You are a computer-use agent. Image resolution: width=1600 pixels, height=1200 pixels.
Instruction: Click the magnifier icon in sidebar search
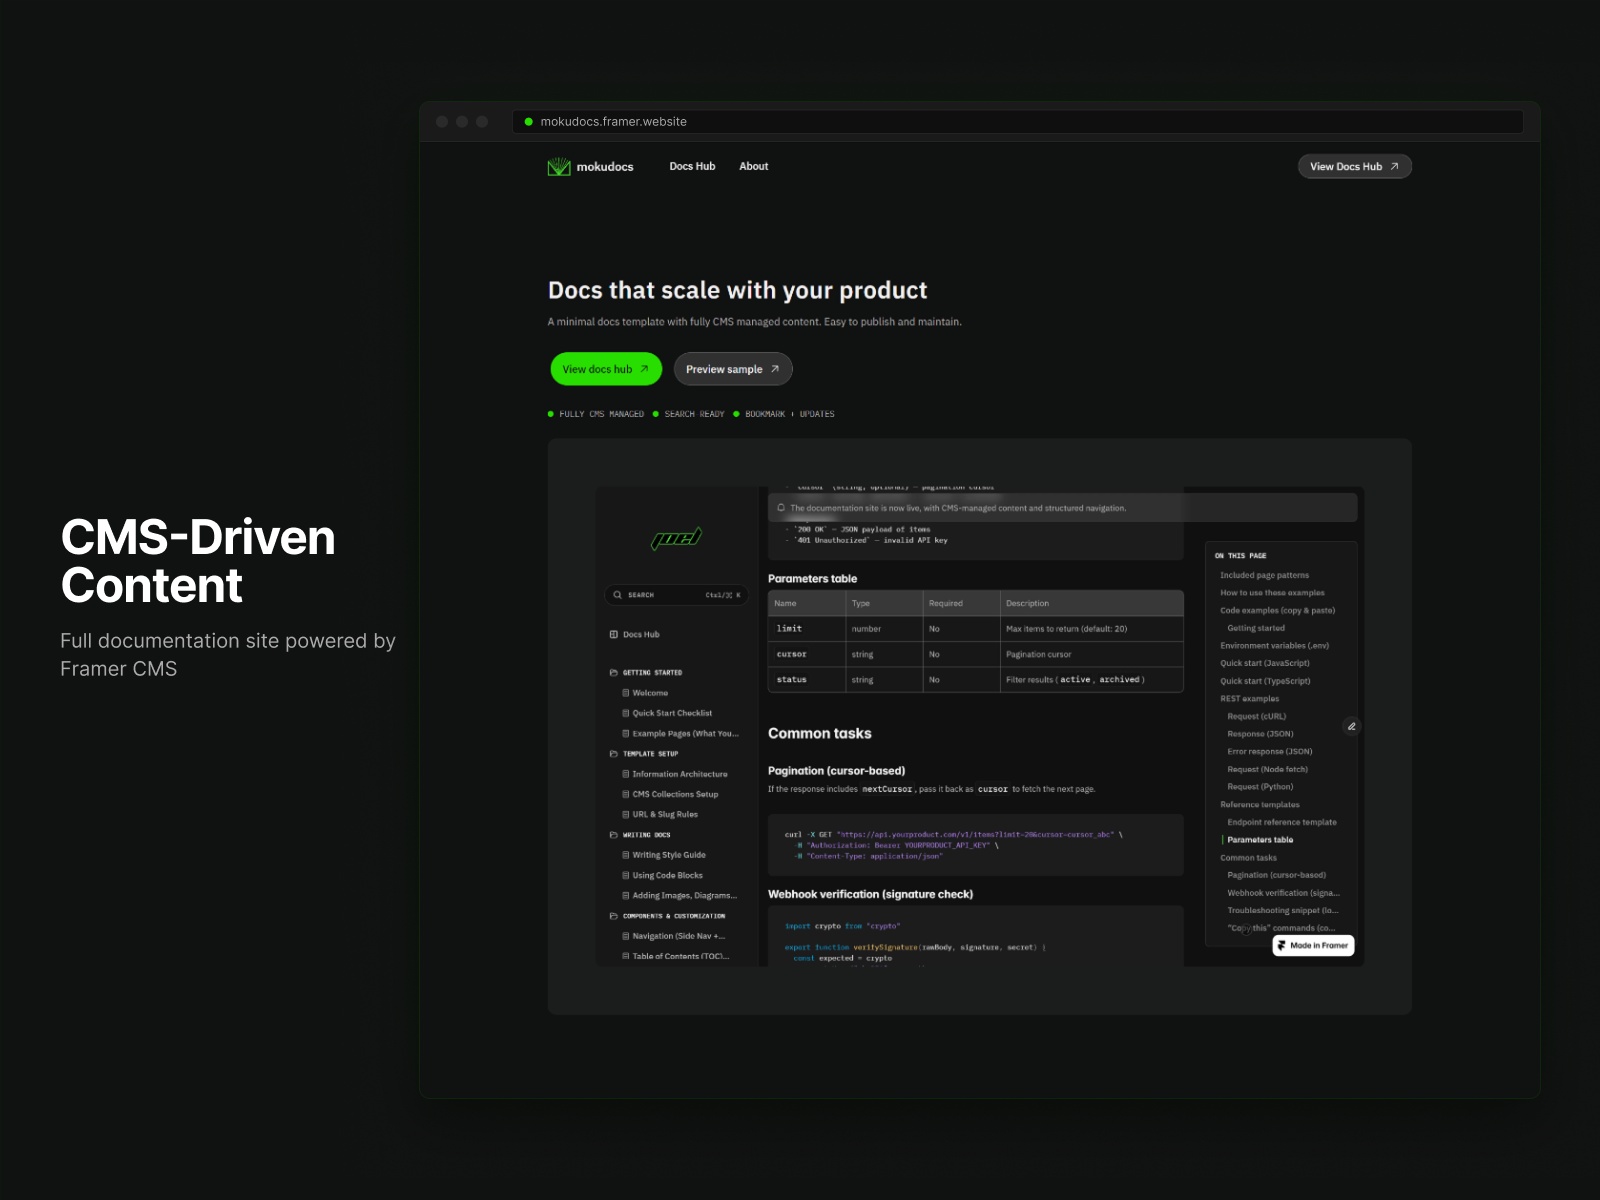coord(617,595)
